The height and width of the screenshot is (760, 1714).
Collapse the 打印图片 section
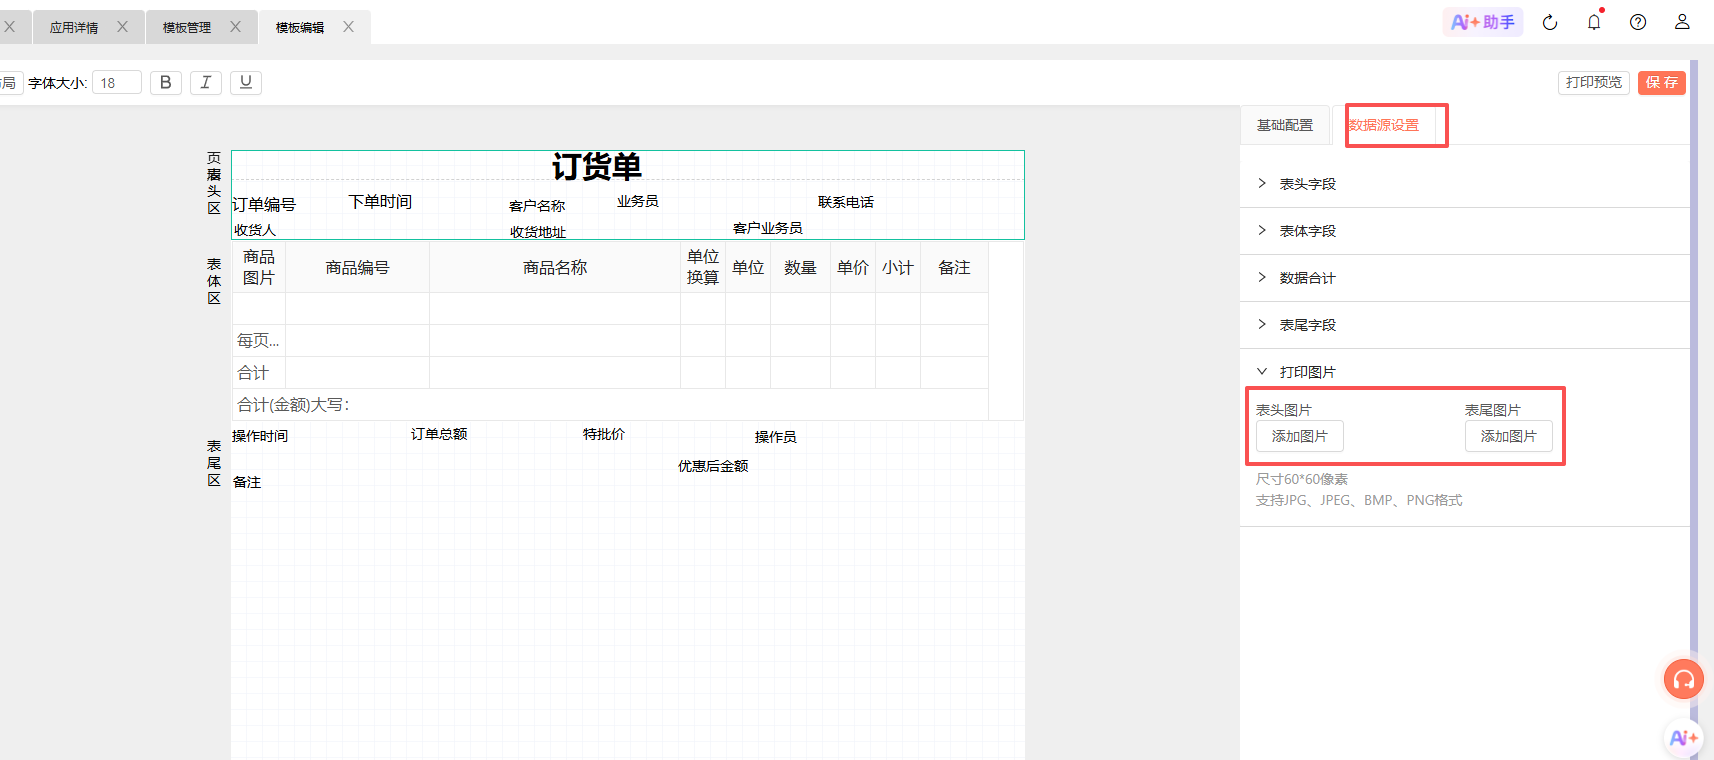point(1465,372)
